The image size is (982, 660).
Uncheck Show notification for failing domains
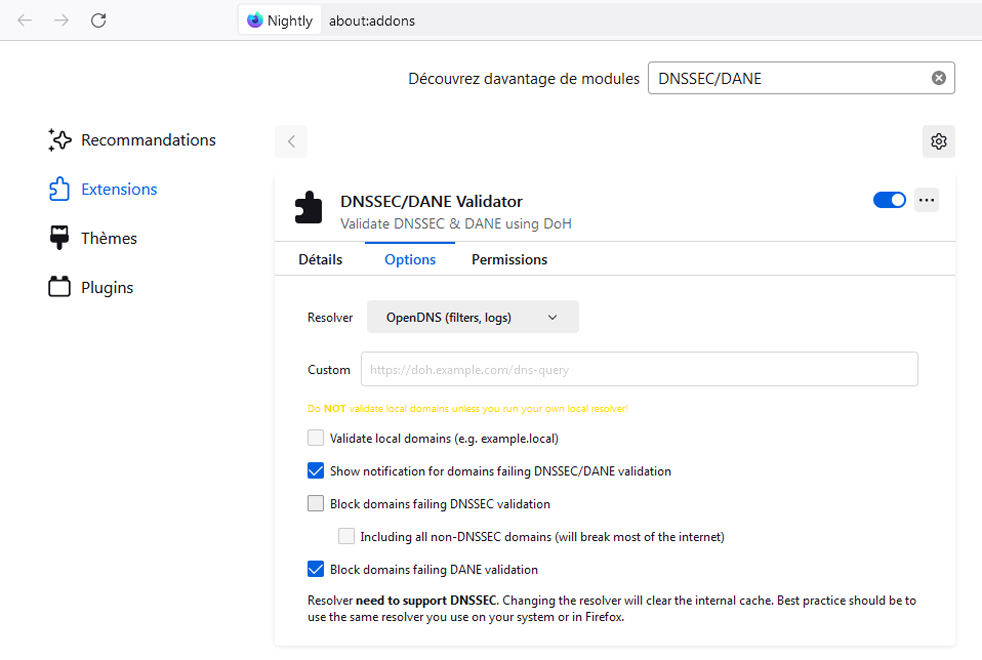pyautogui.click(x=316, y=471)
